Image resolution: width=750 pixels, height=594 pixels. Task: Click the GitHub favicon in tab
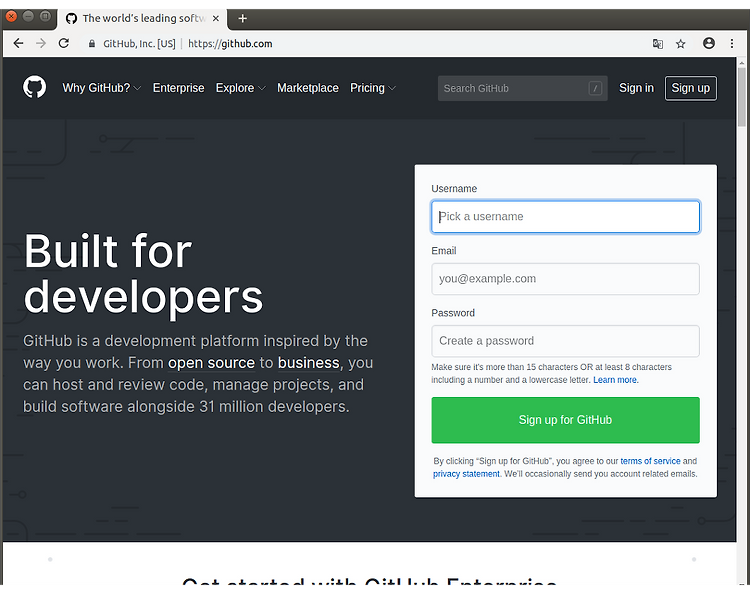(71, 18)
